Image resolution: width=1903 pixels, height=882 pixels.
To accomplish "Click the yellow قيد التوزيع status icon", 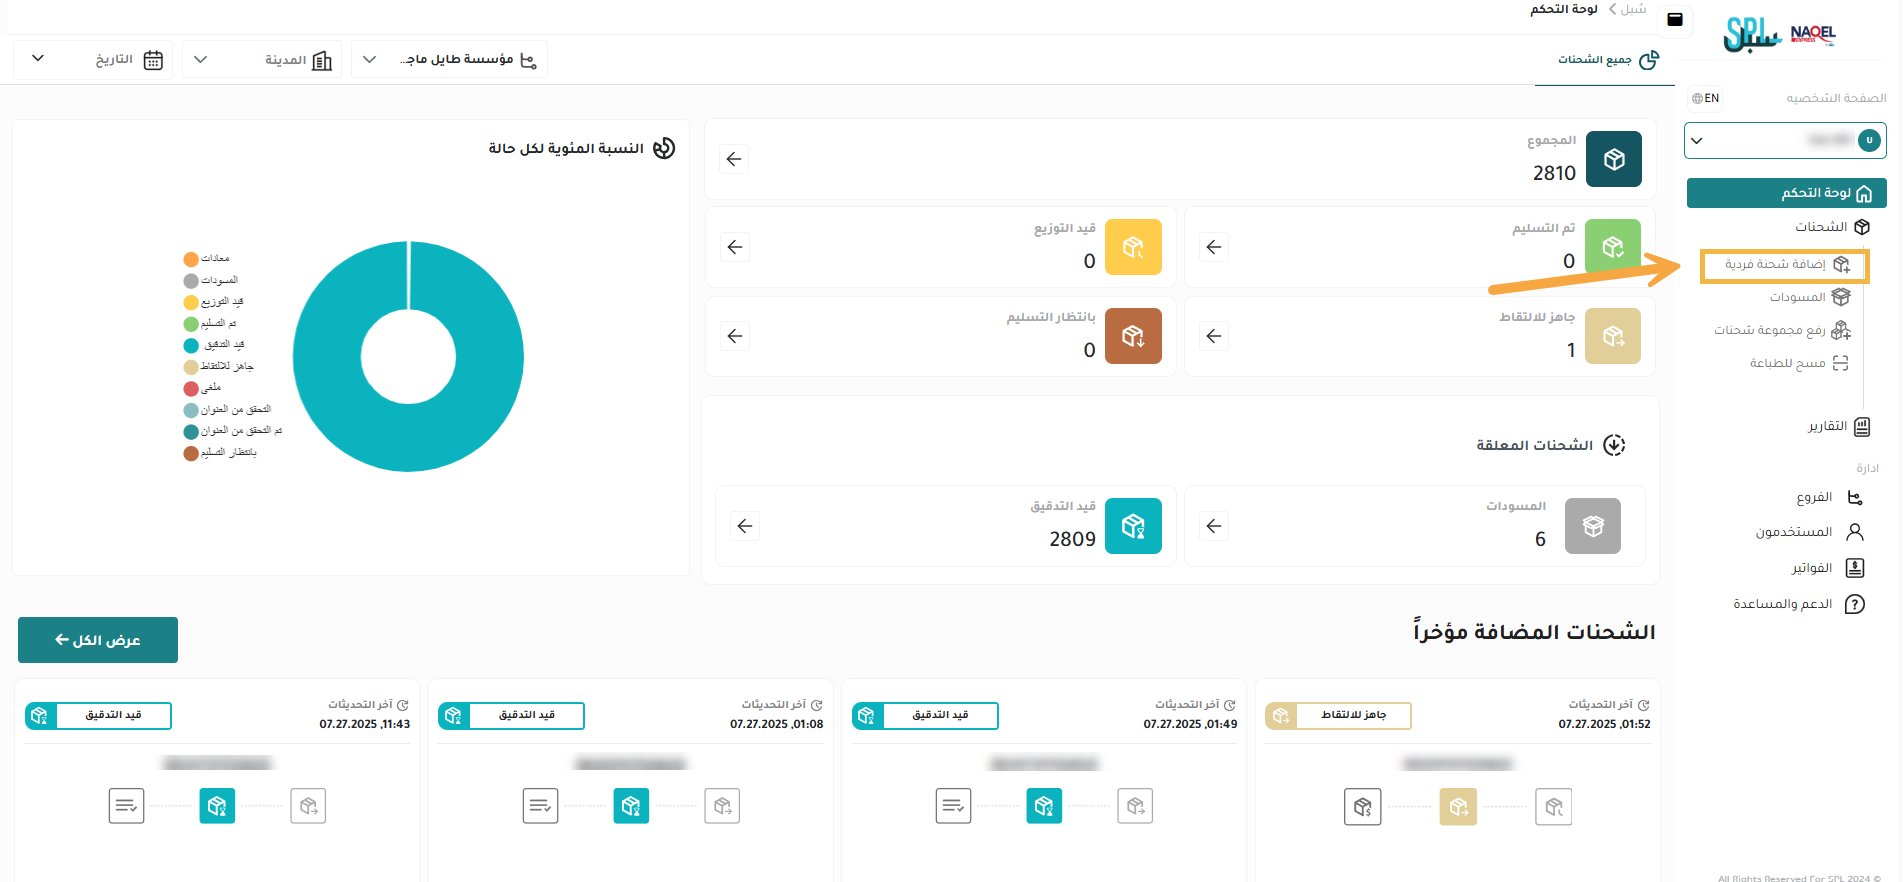I will [1132, 247].
